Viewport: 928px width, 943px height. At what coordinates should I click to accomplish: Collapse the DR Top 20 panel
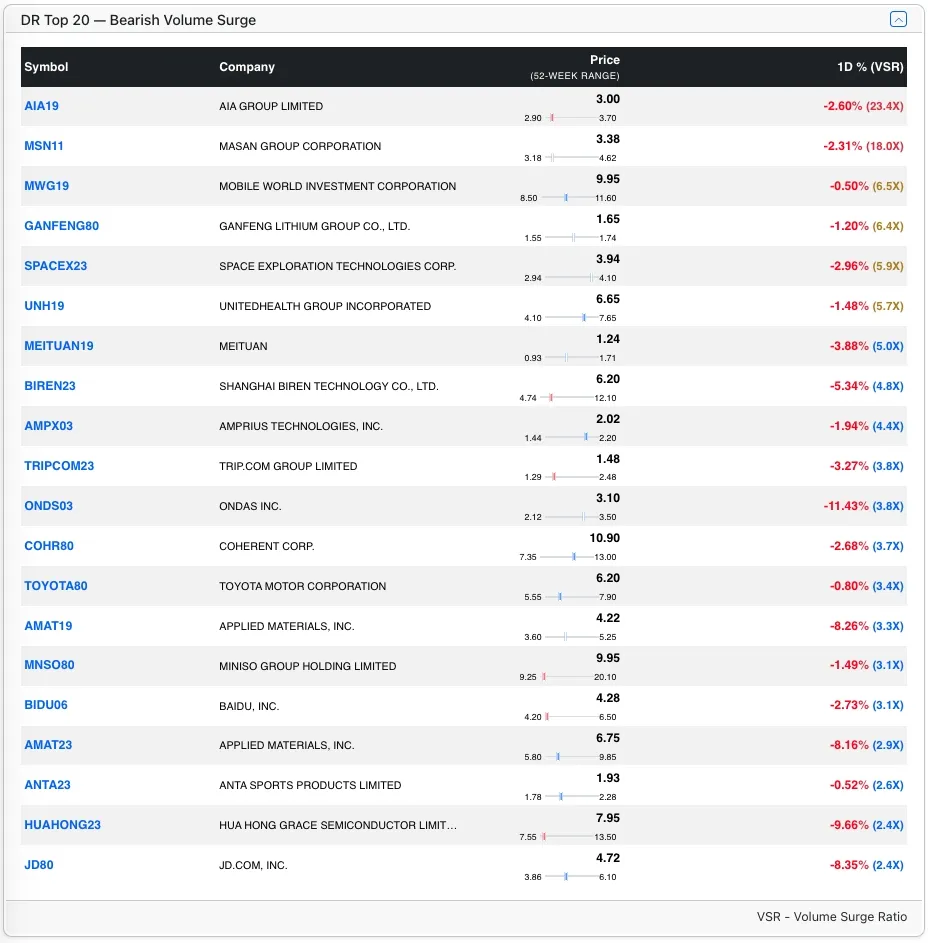tap(898, 19)
